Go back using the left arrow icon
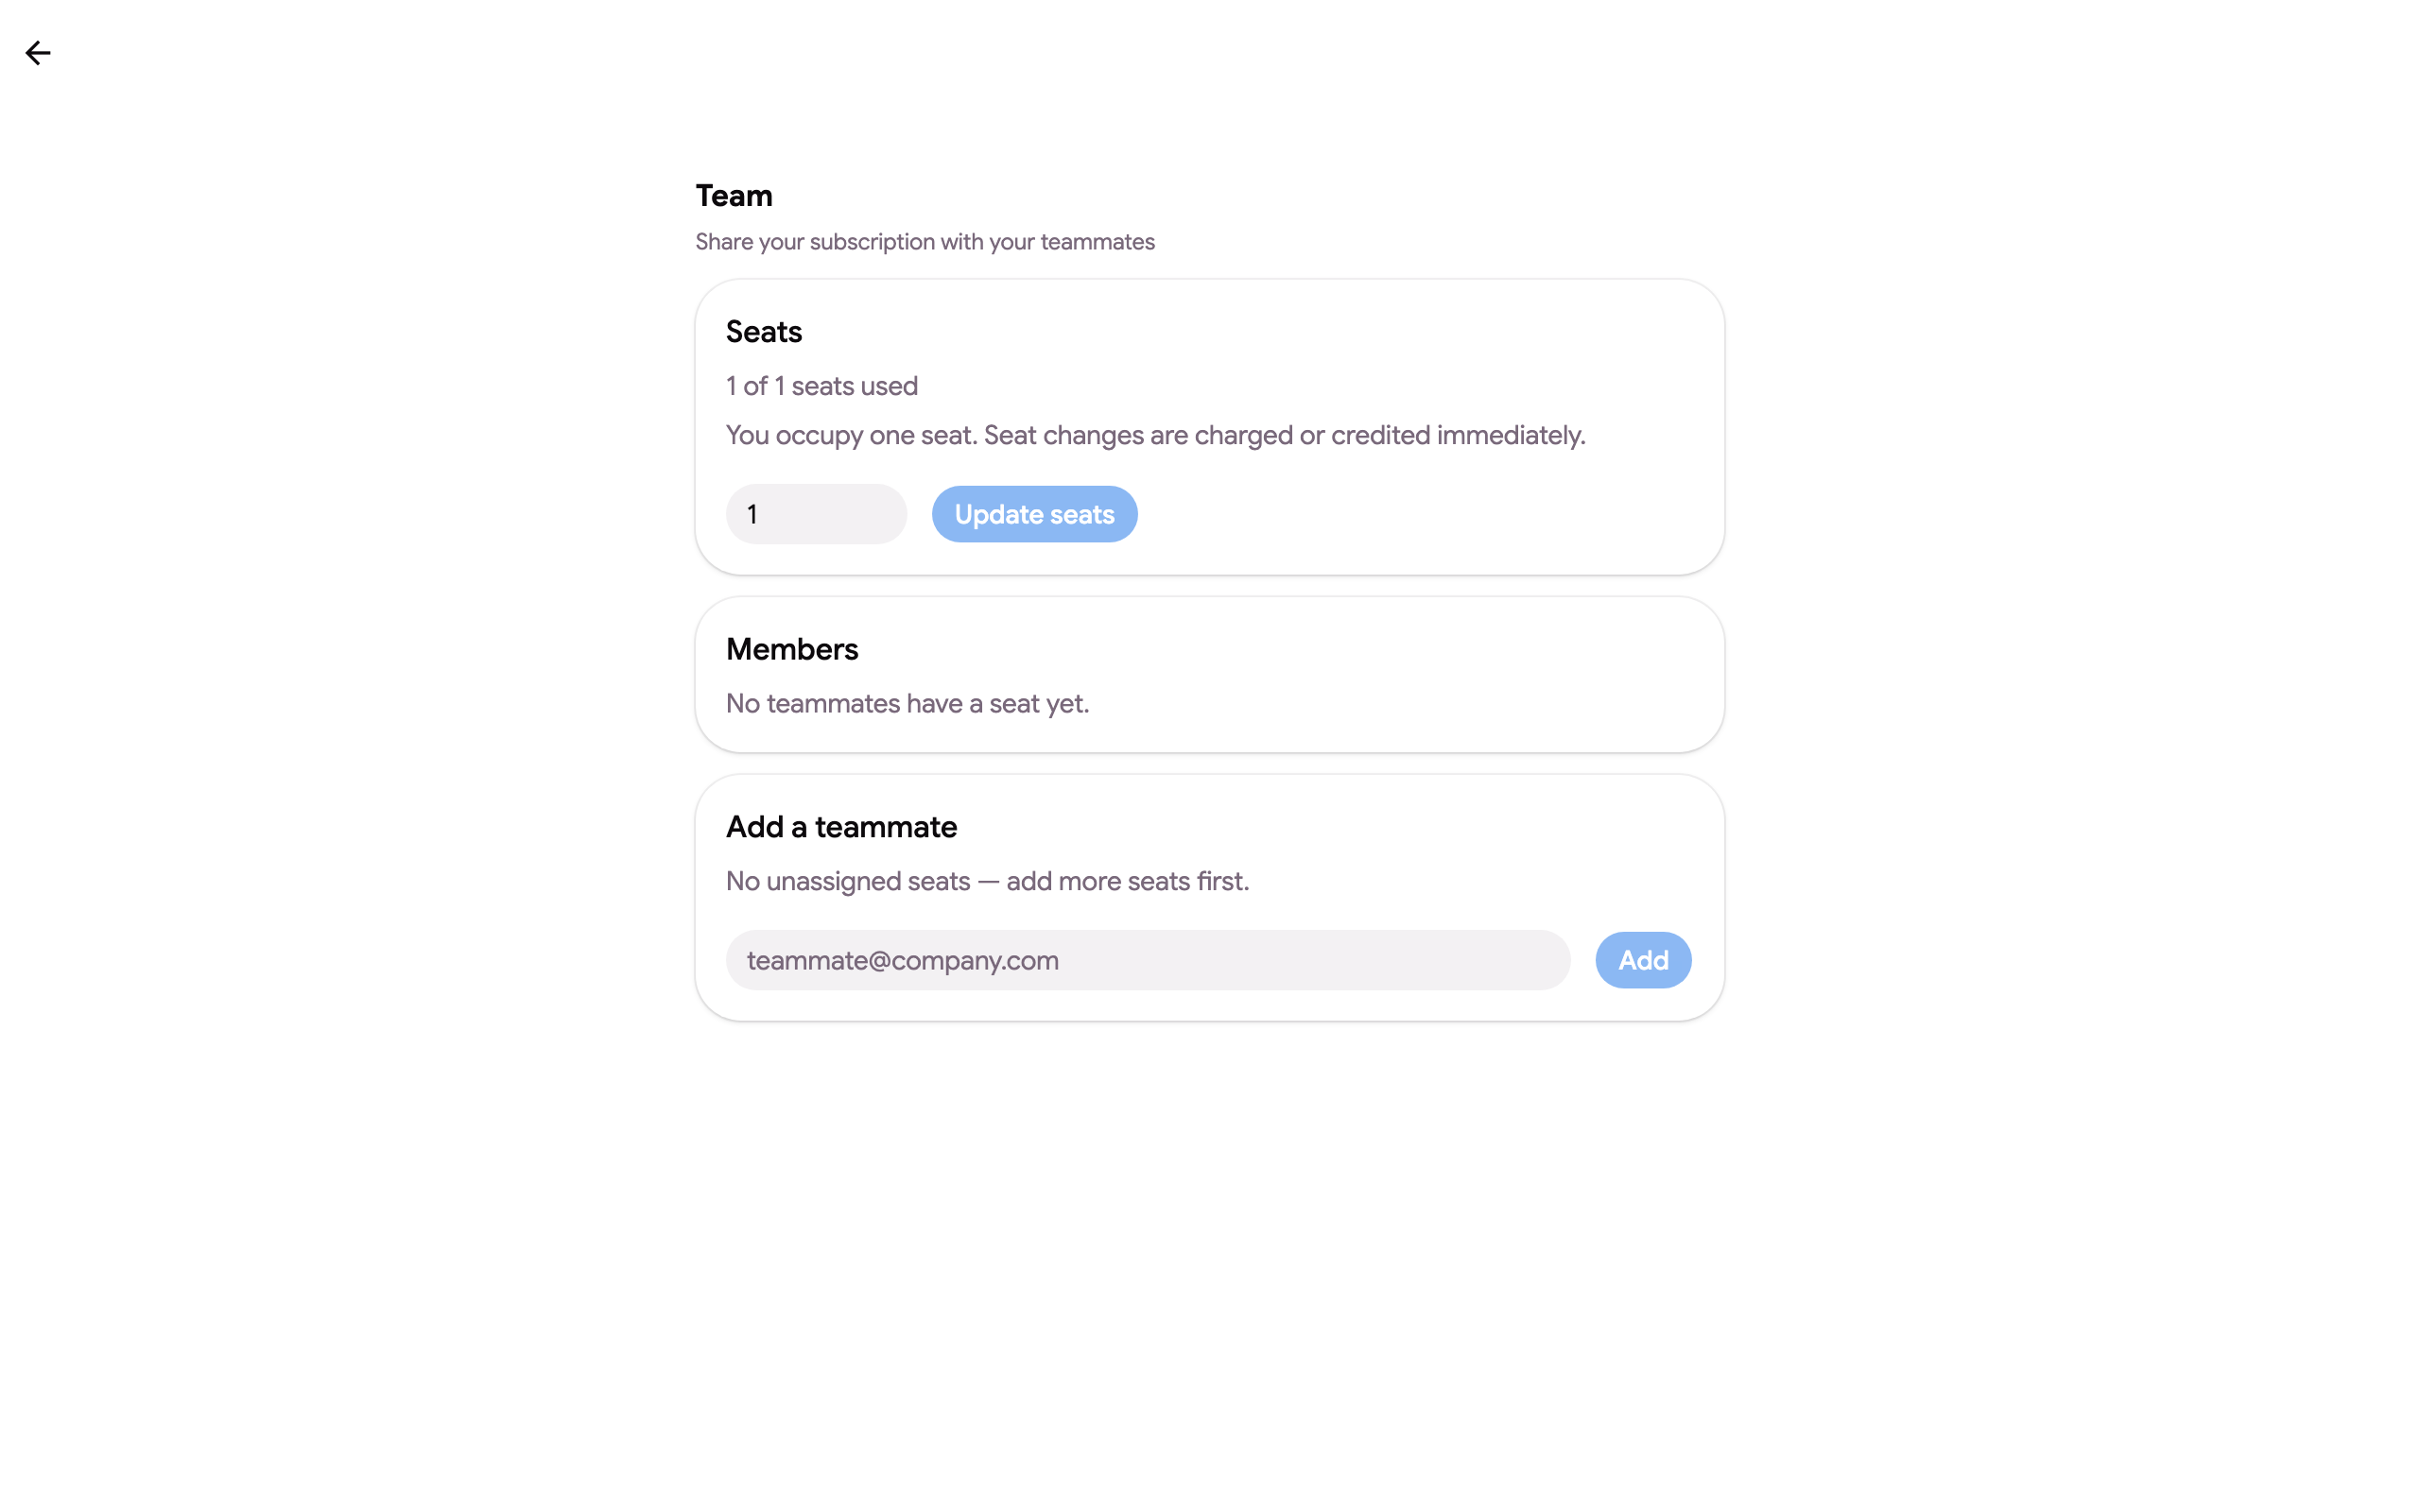This screenshot has height=1512, width=2420. 38,53
